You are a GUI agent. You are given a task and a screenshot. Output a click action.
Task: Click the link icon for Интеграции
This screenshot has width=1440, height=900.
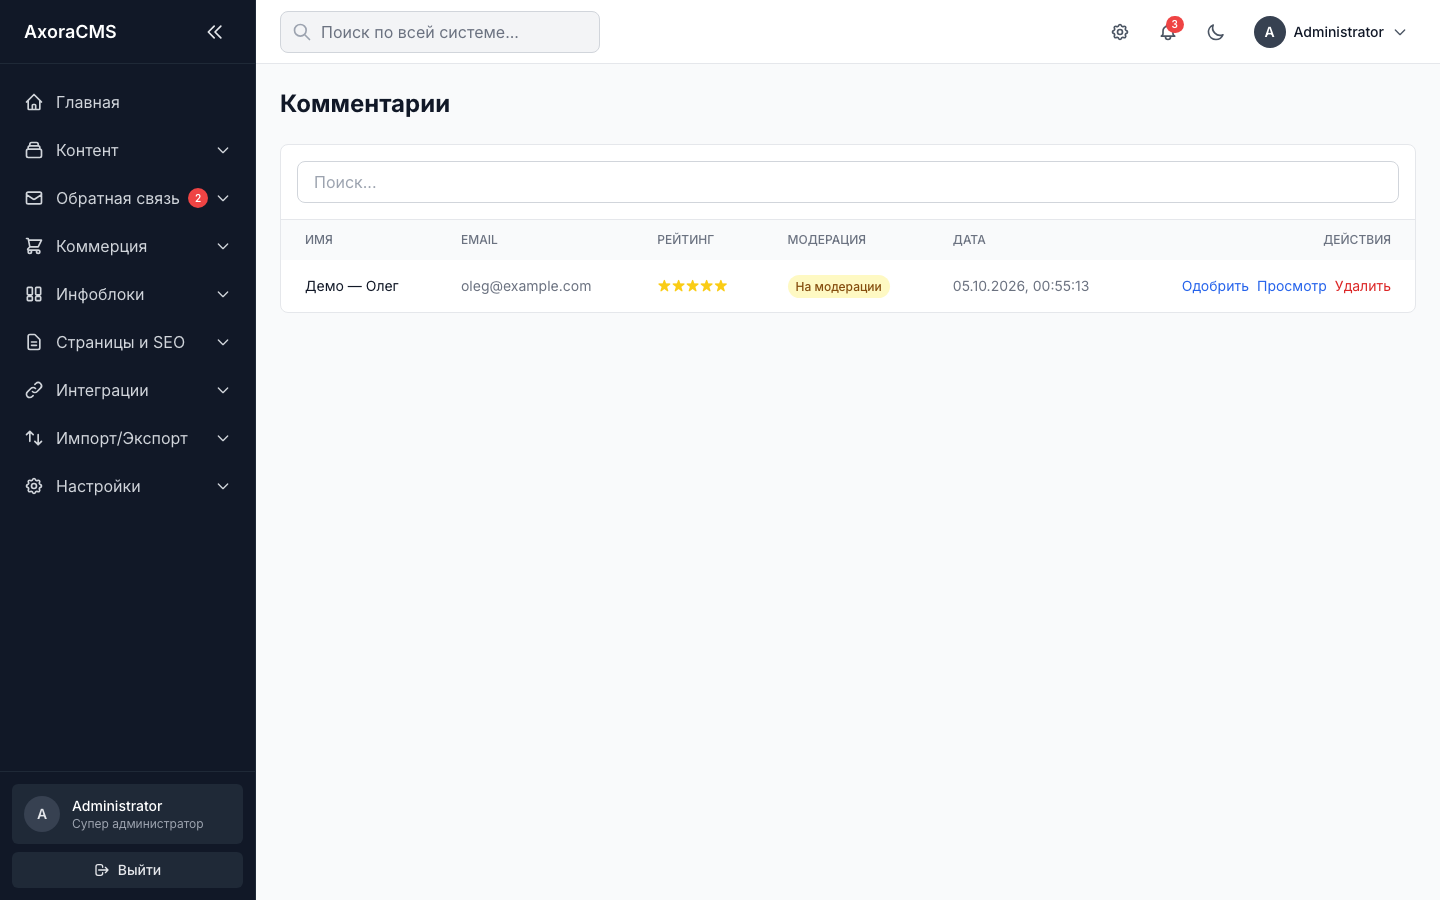(34, 390)
